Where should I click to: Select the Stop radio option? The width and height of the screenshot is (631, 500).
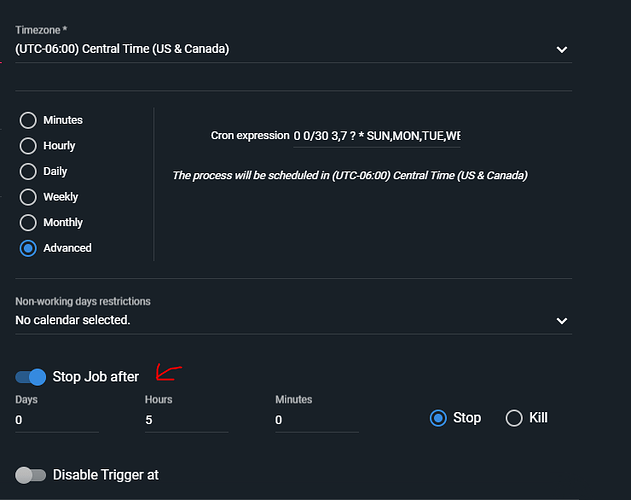point(438,418)
